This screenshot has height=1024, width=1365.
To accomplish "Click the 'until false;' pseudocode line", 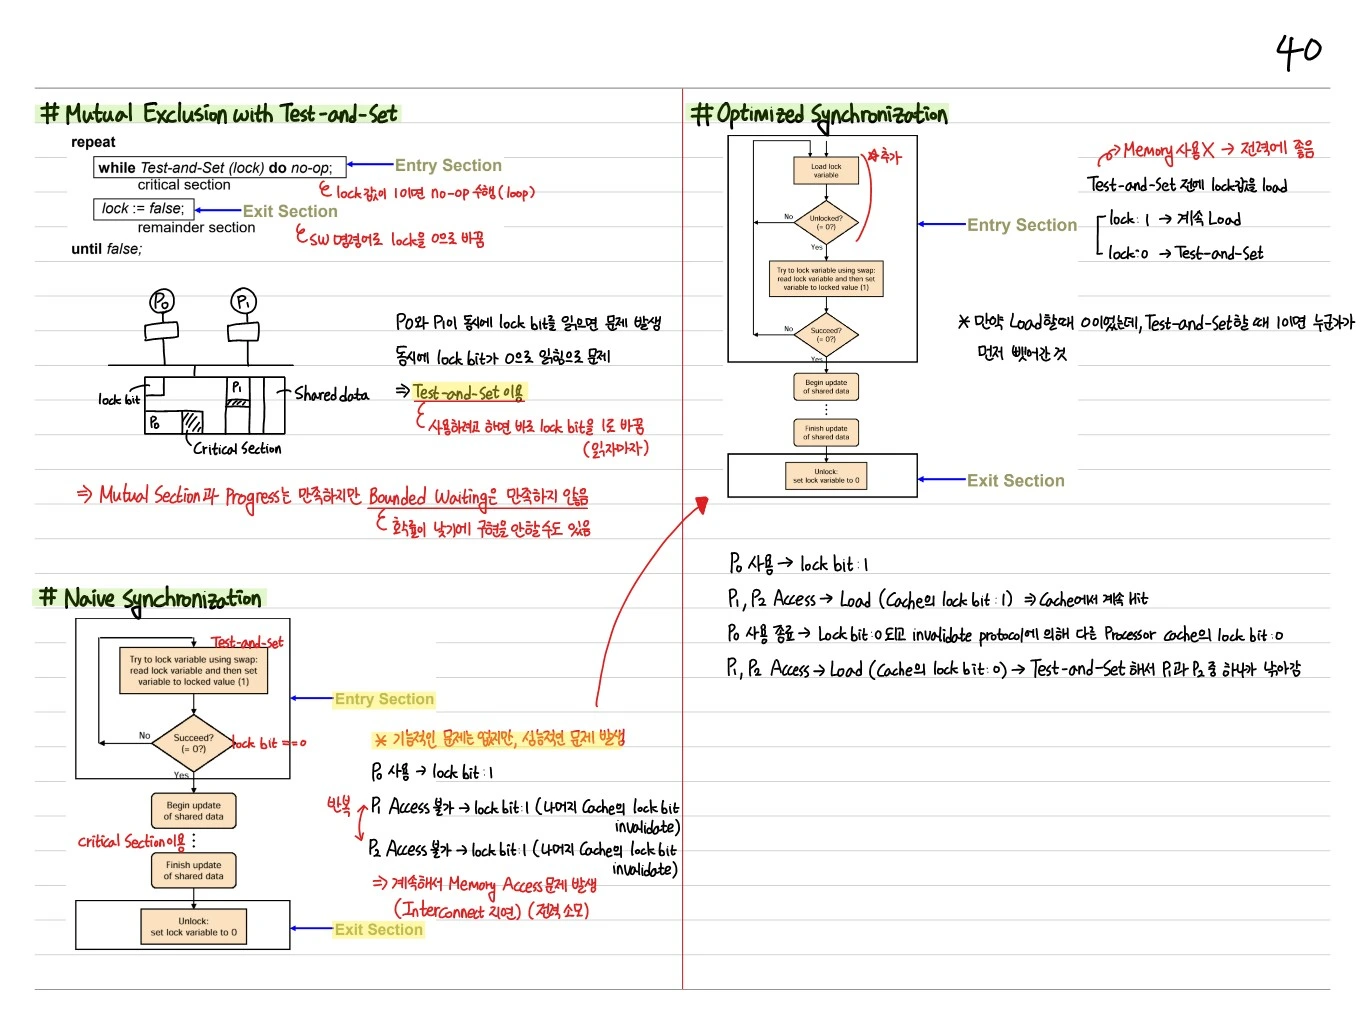I will [x=106, y=248].
